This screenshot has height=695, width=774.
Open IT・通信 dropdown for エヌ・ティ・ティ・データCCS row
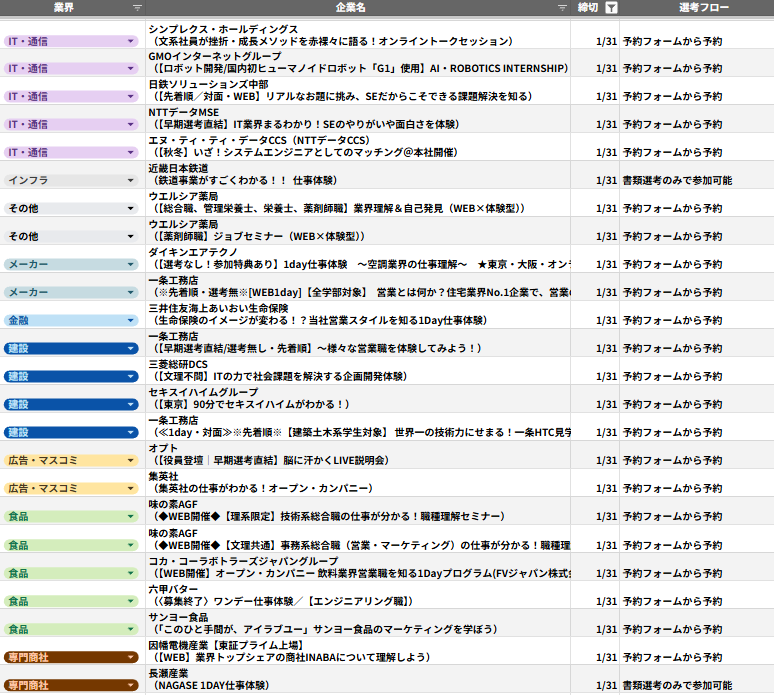[130, 153]
